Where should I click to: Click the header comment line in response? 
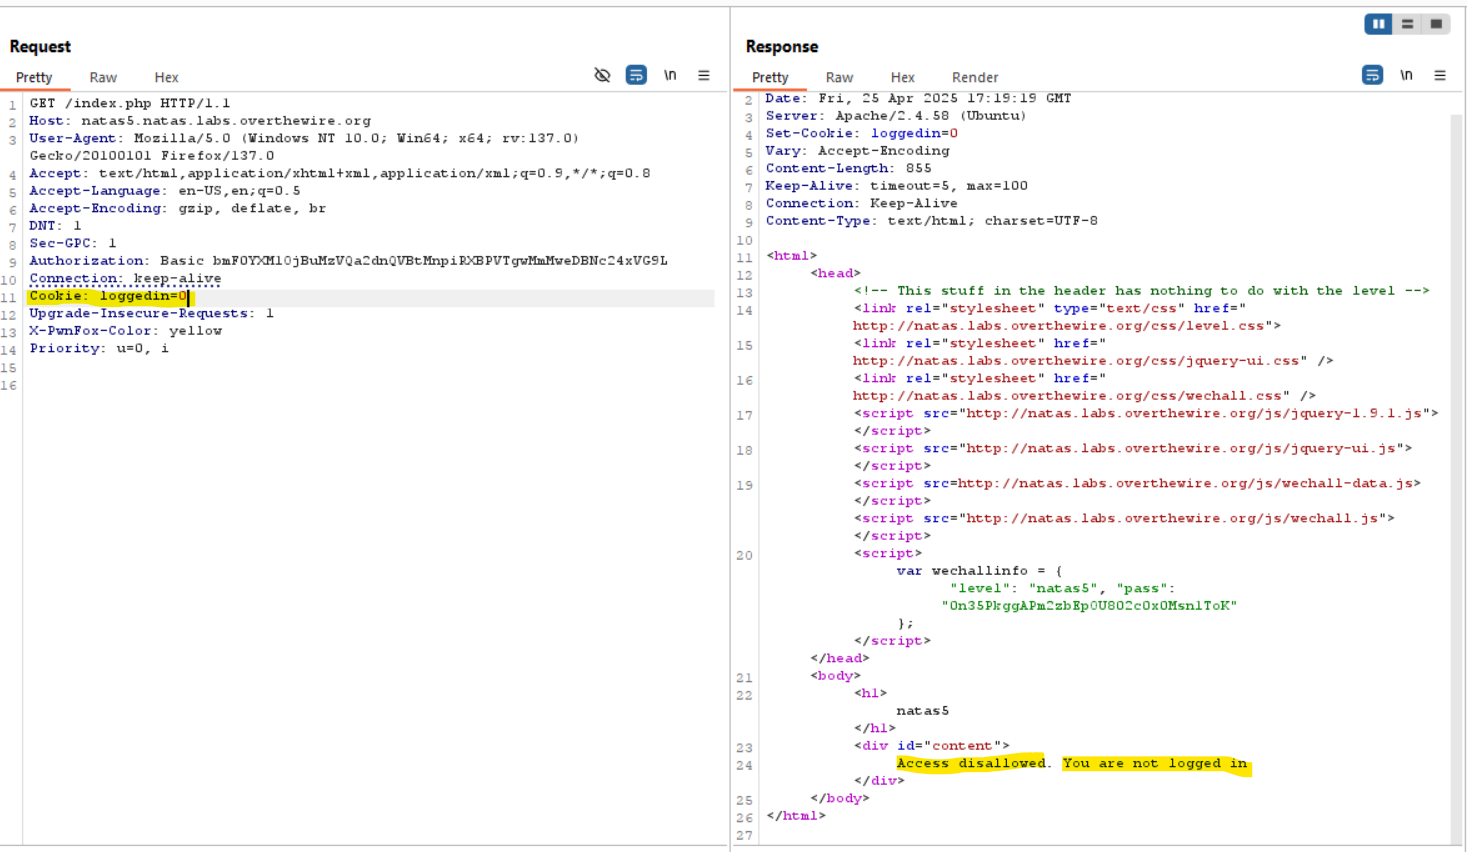(1142, 291)
